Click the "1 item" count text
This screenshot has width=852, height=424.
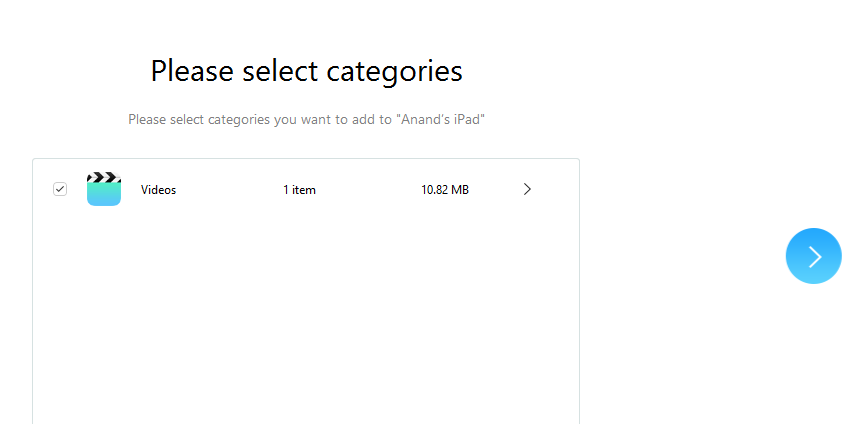point(299,190)
